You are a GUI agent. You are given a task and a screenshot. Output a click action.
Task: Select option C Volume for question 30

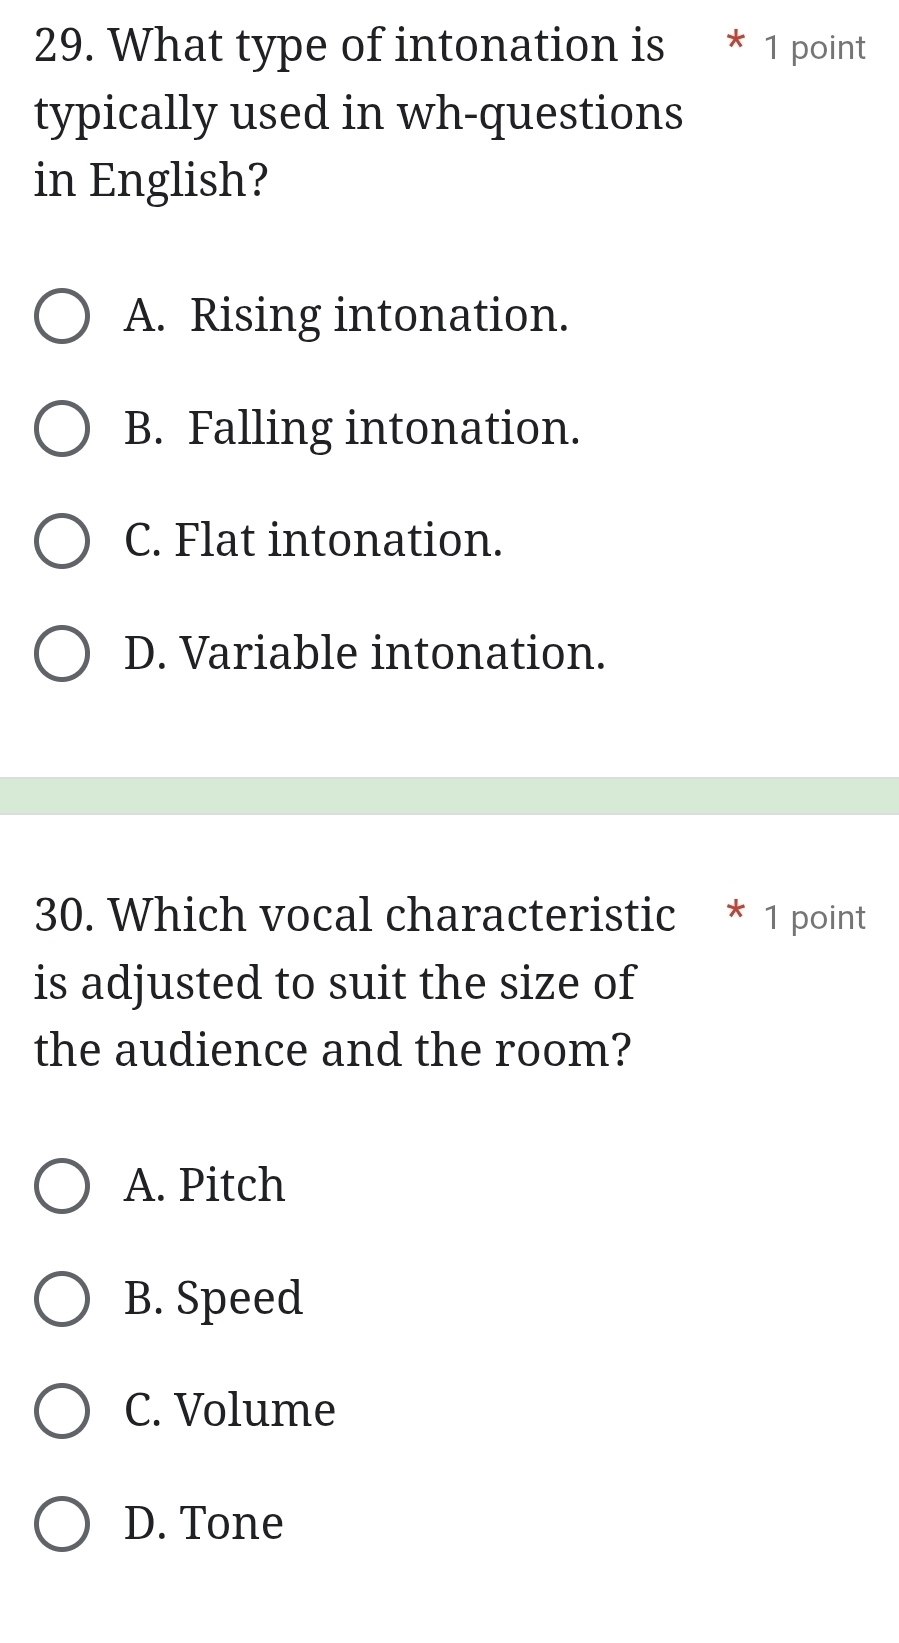click(62, 1411)
